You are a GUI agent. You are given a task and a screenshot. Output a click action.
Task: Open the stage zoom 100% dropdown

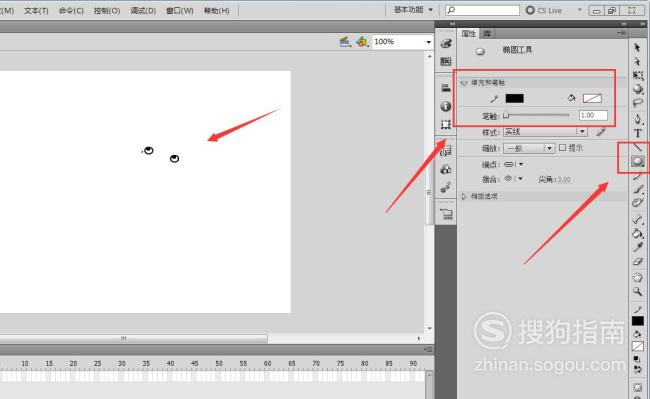(x=428, y=42)
